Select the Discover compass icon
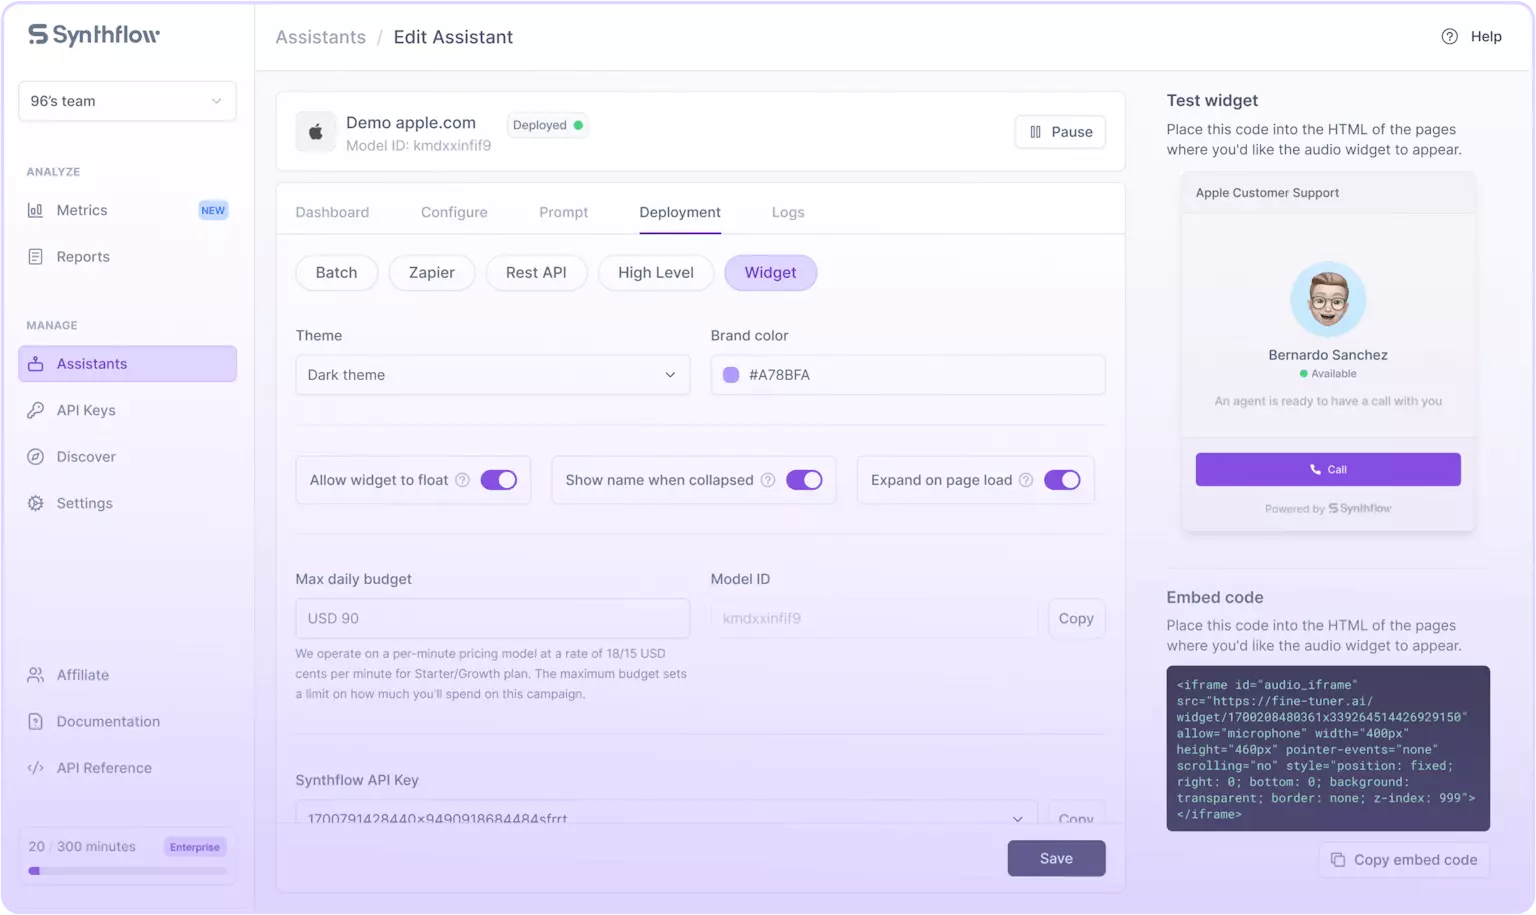Viewport: 1536px width, 915px height. (34, 456)
